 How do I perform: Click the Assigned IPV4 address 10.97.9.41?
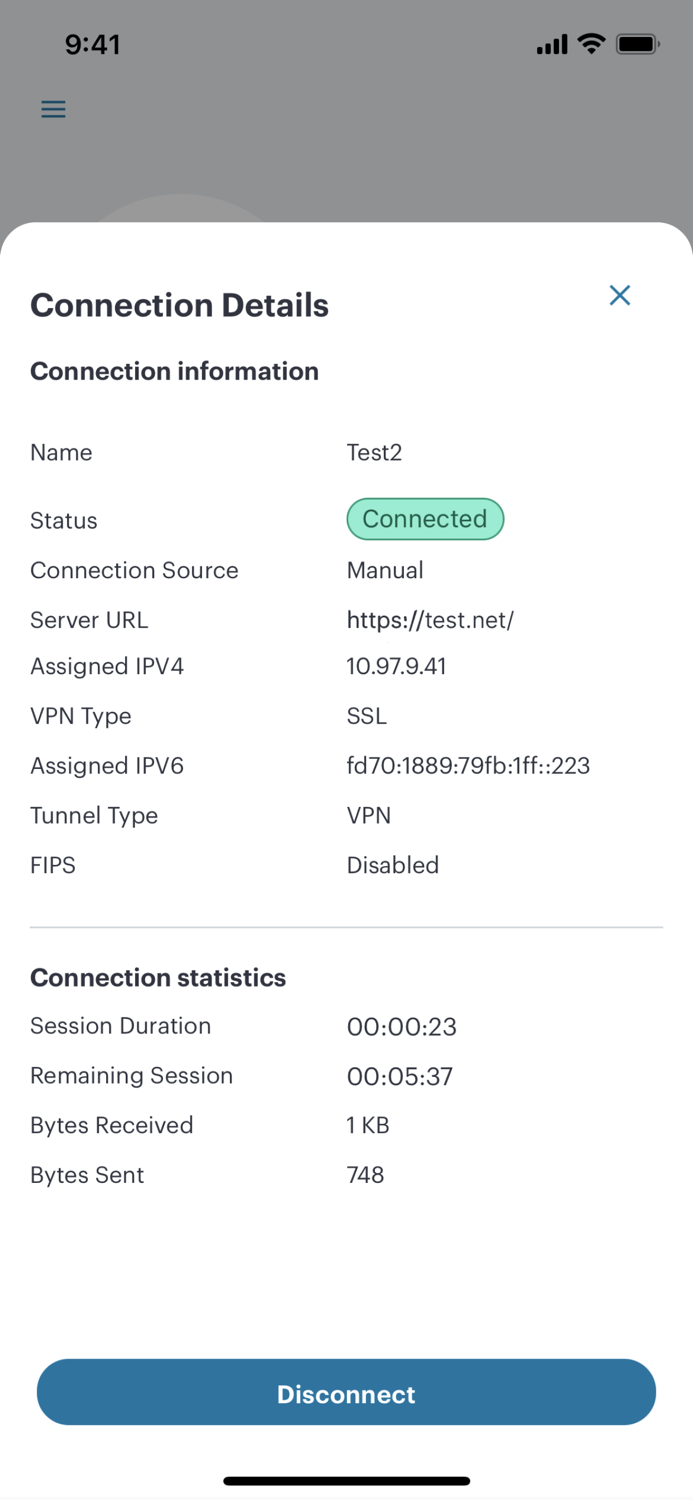click(396, 666)
